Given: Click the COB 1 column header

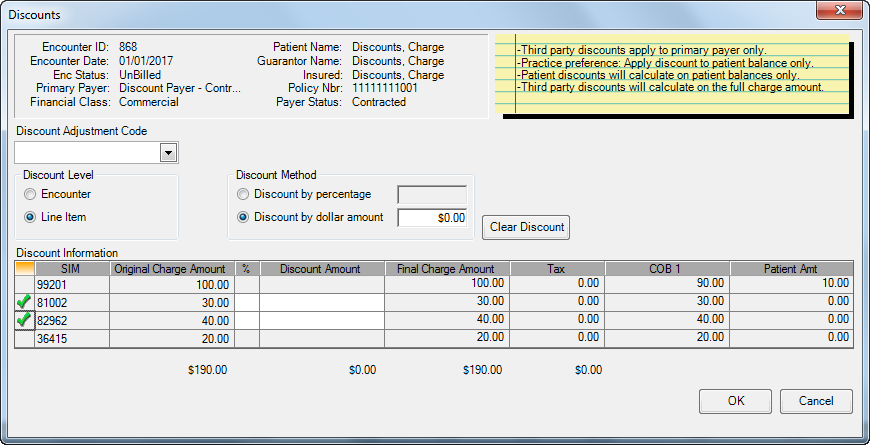Looking at the screenshot, I should pos(667,269).
